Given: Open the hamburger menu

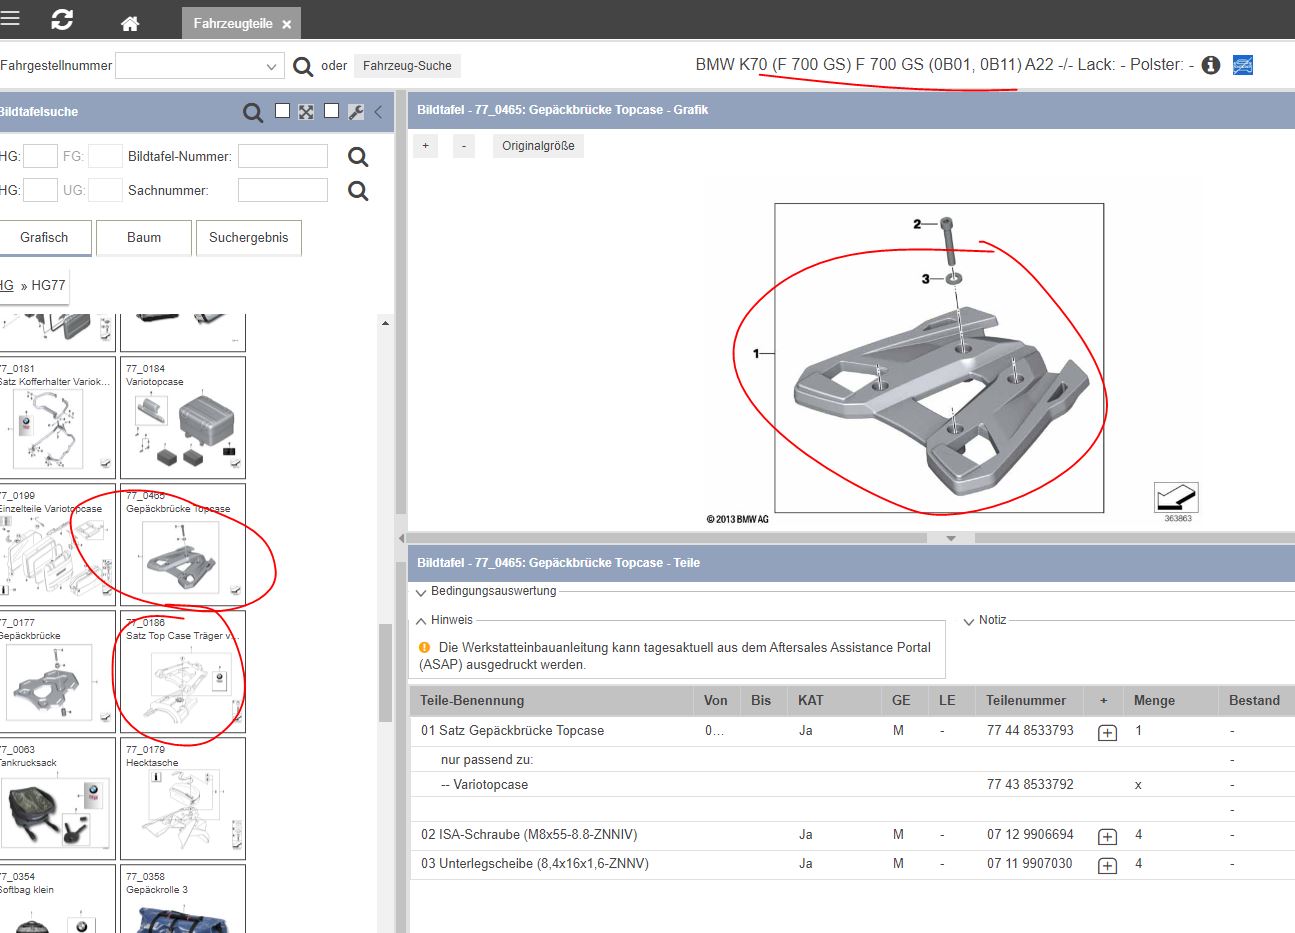Looking at the screenshot, I should [10, 19].
